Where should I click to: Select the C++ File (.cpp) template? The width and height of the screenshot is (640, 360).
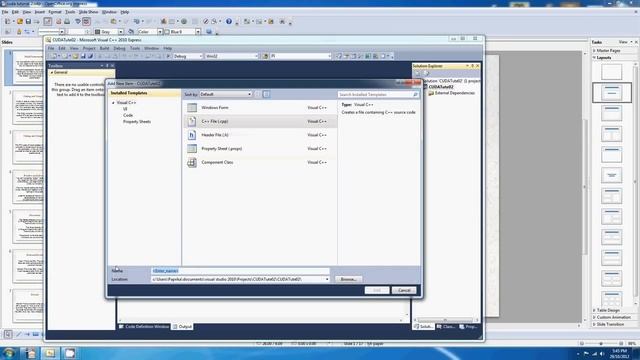tap(260, 121)
